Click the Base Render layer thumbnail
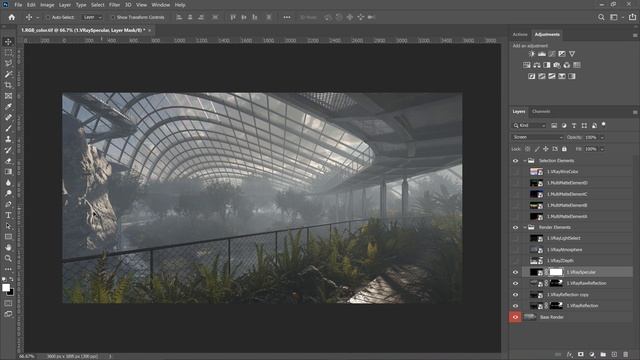 pyautogui.click(x=530, y=317)
